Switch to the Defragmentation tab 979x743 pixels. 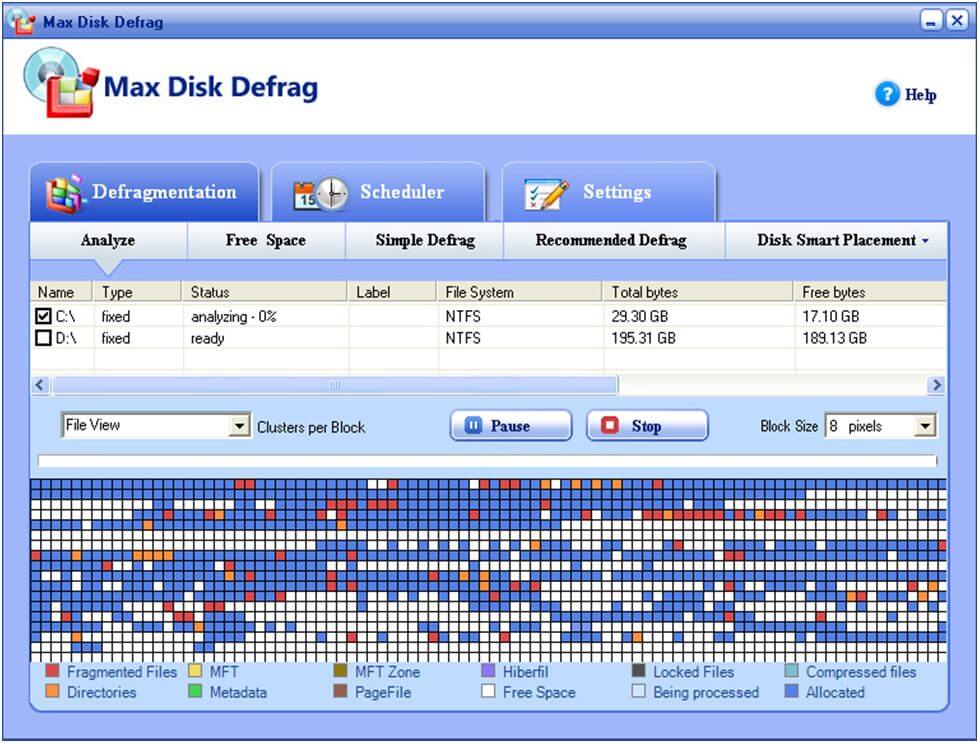click(x=144, y=192)
